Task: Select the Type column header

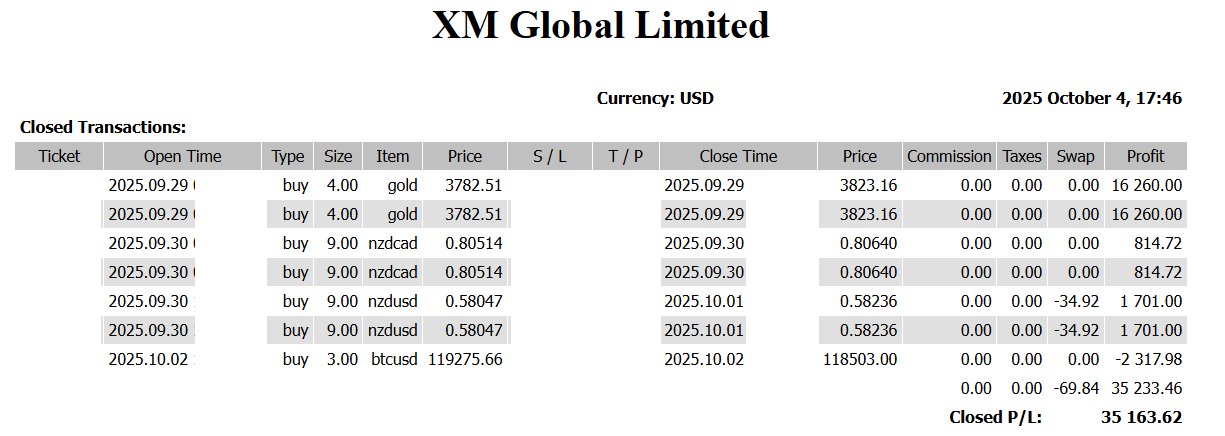Action: (288, 156)
